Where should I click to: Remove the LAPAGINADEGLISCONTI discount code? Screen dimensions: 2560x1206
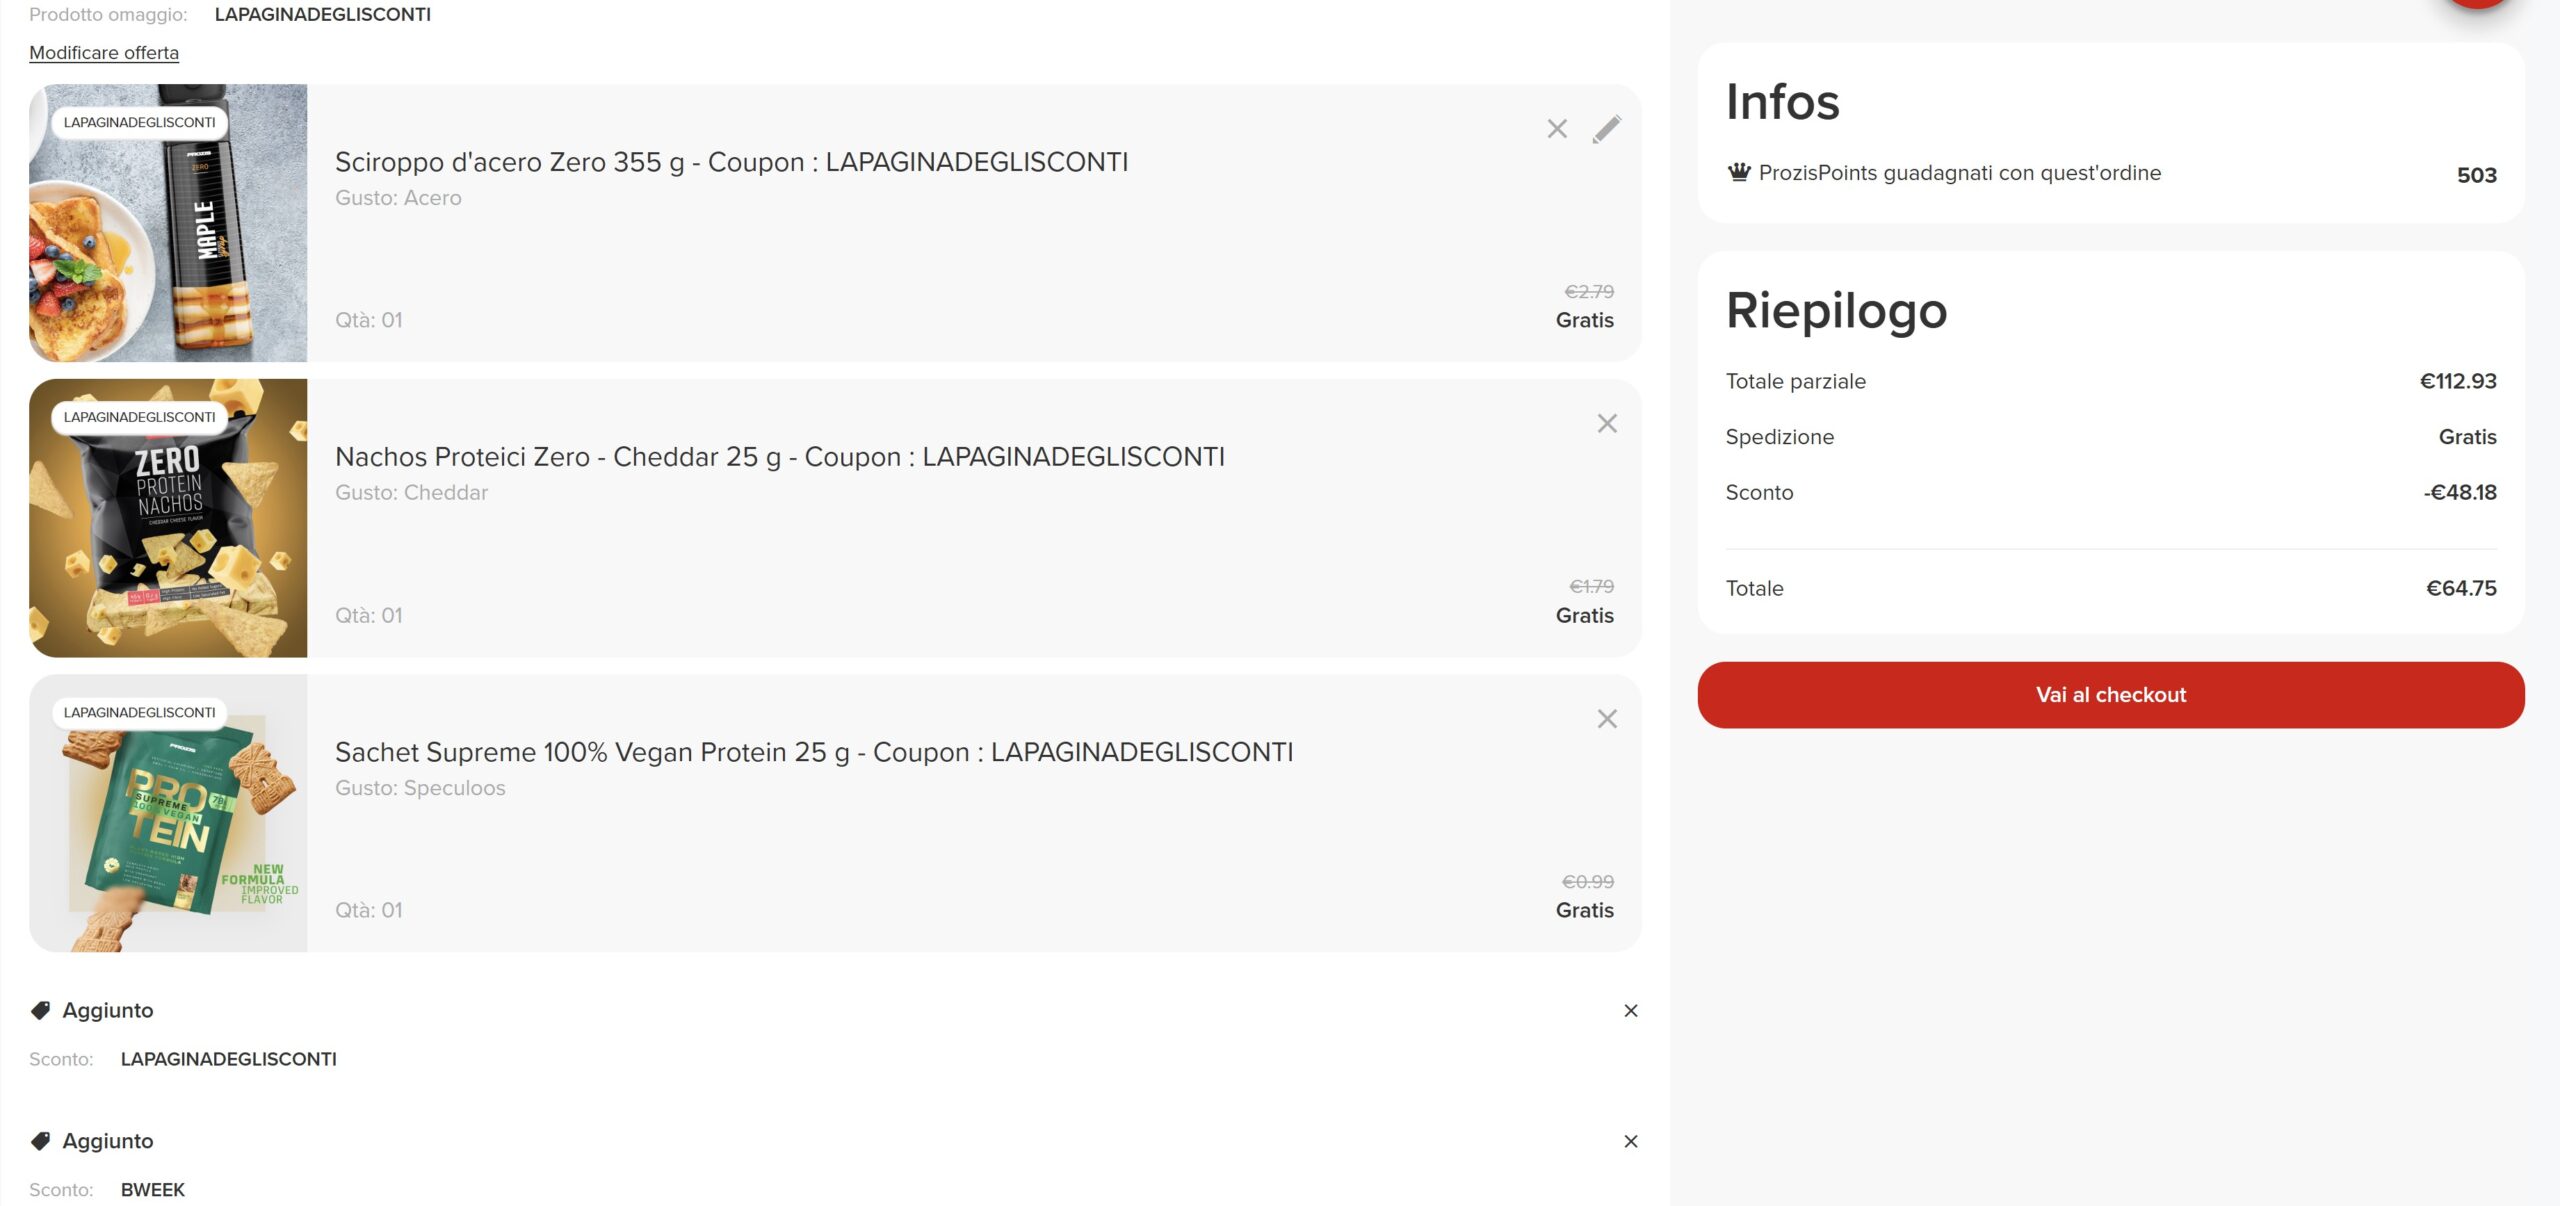[x=1630, y=1011]
